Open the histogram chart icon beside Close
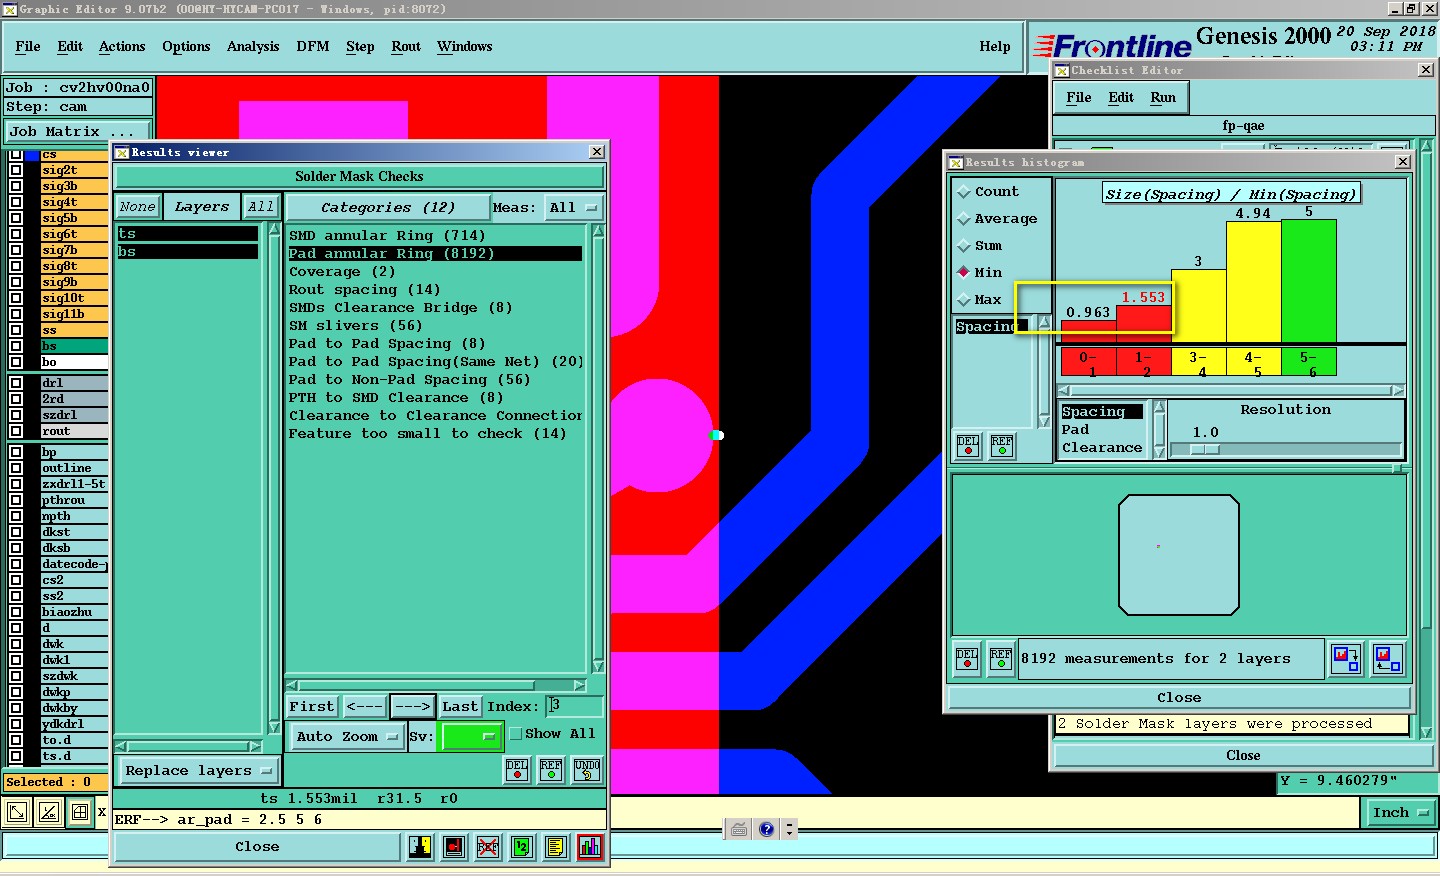 (590, 847)
